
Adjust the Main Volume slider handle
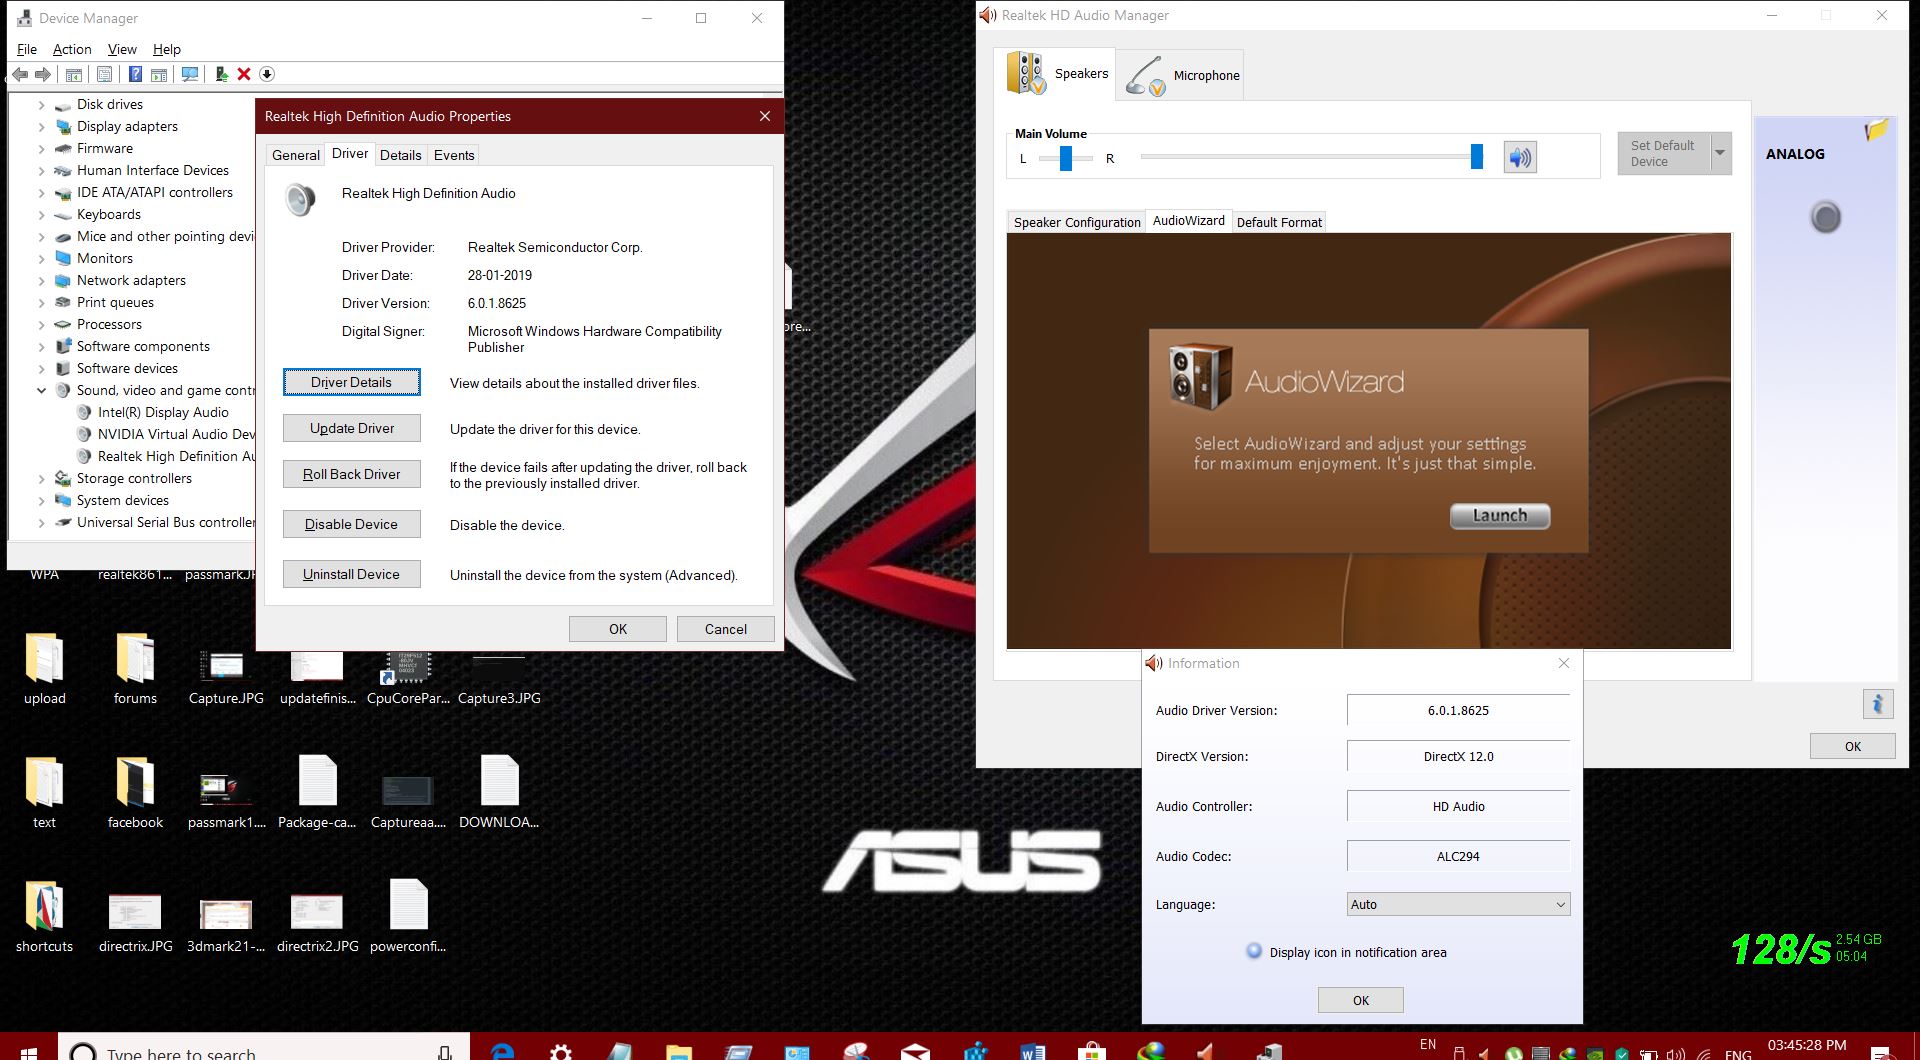(x=1476, y=156)
